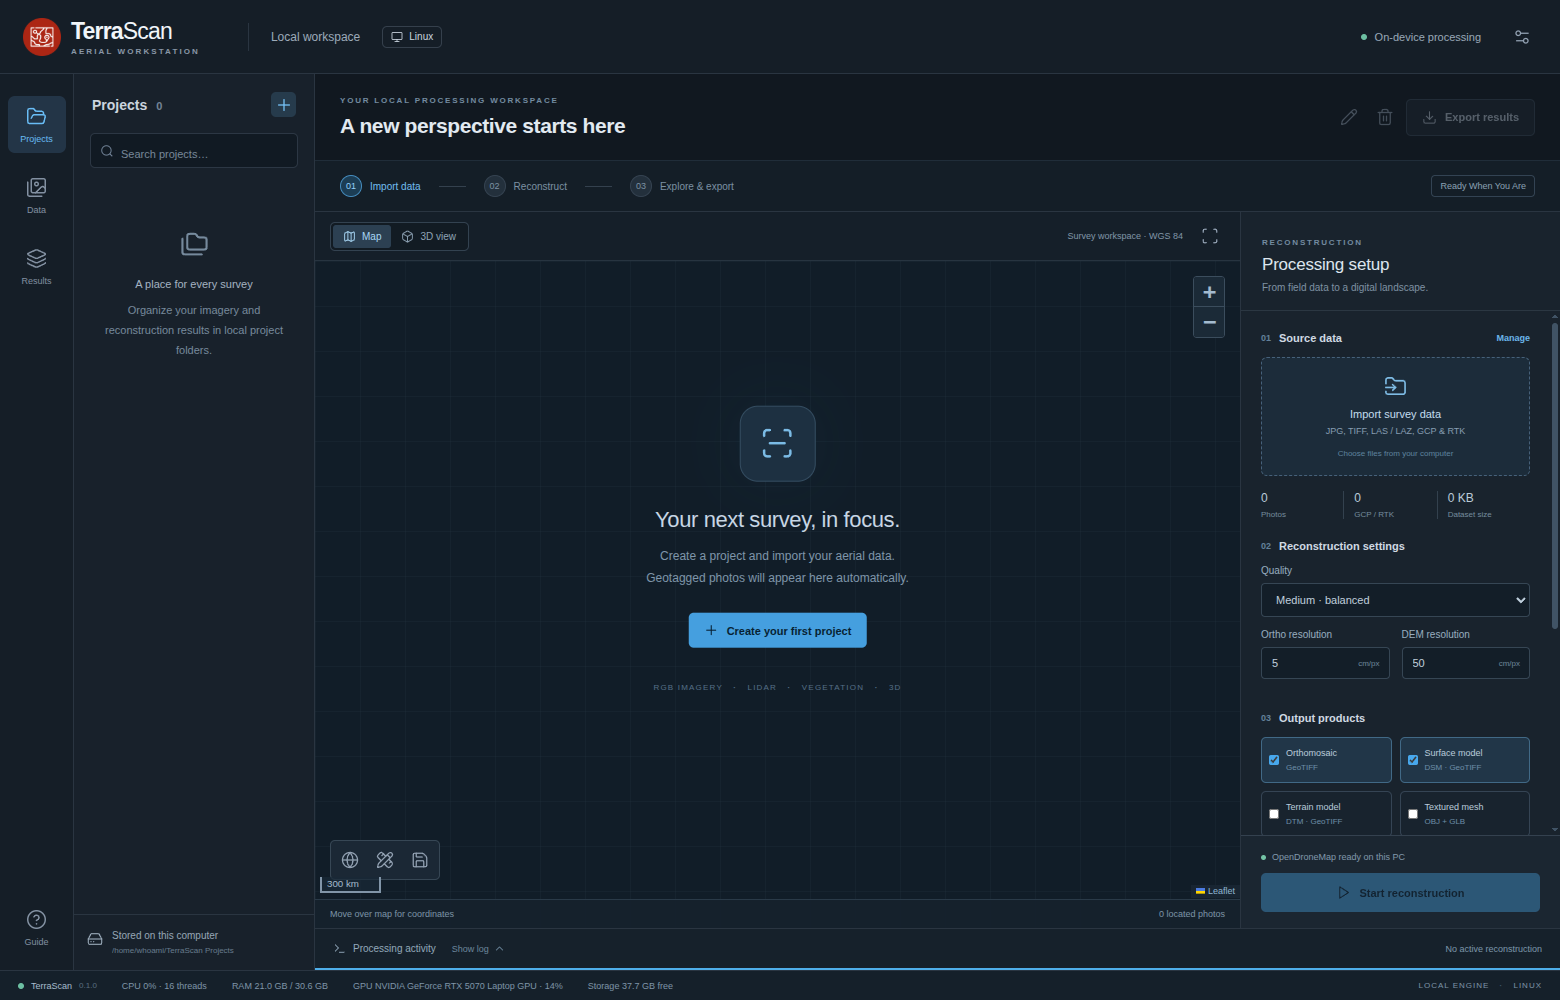The height and width of the screenshot is (1000, 1560).
Task: Click the trash delete project icon
Action: [x=1385, y=117]
